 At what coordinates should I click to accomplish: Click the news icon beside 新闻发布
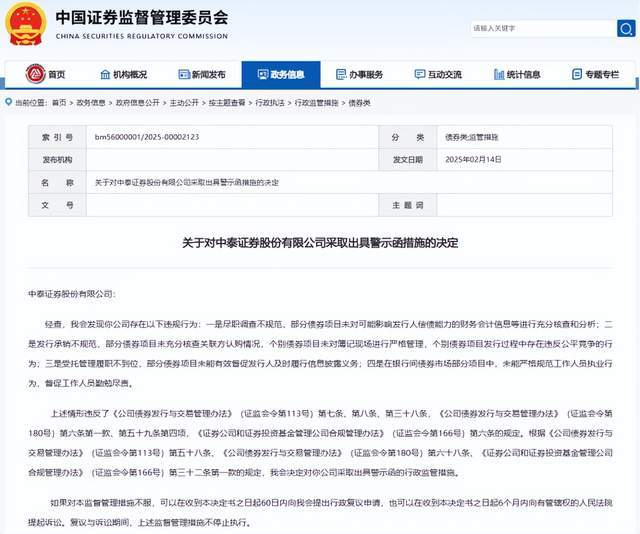coord(184,74)
